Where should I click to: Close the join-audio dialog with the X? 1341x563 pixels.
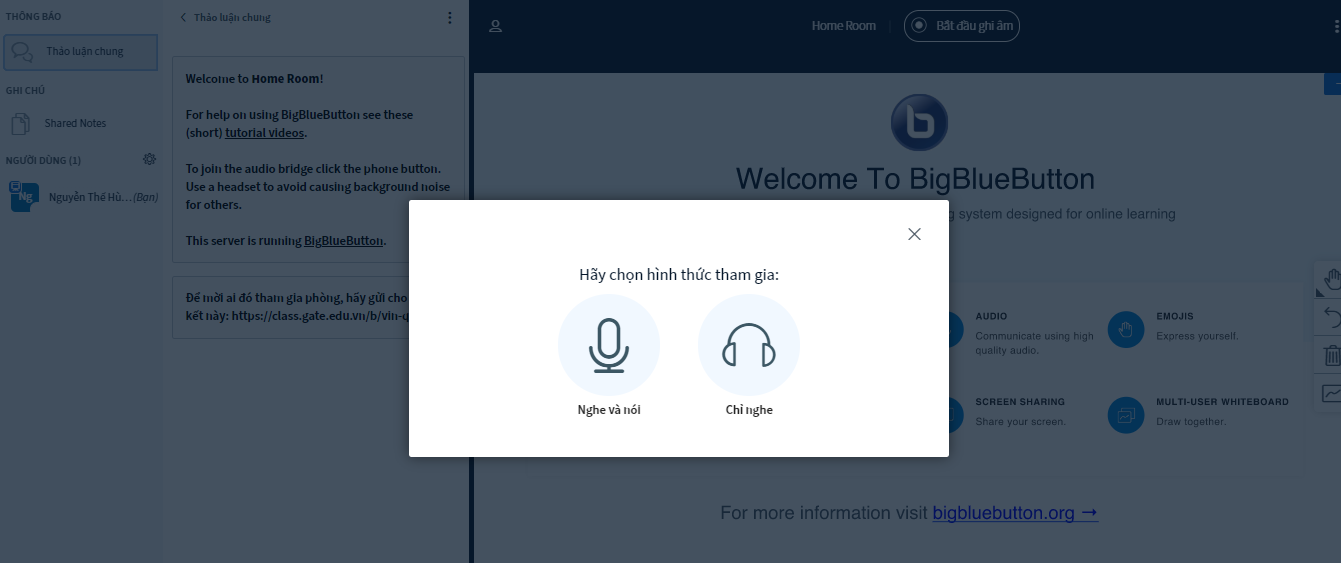[914, 234]
